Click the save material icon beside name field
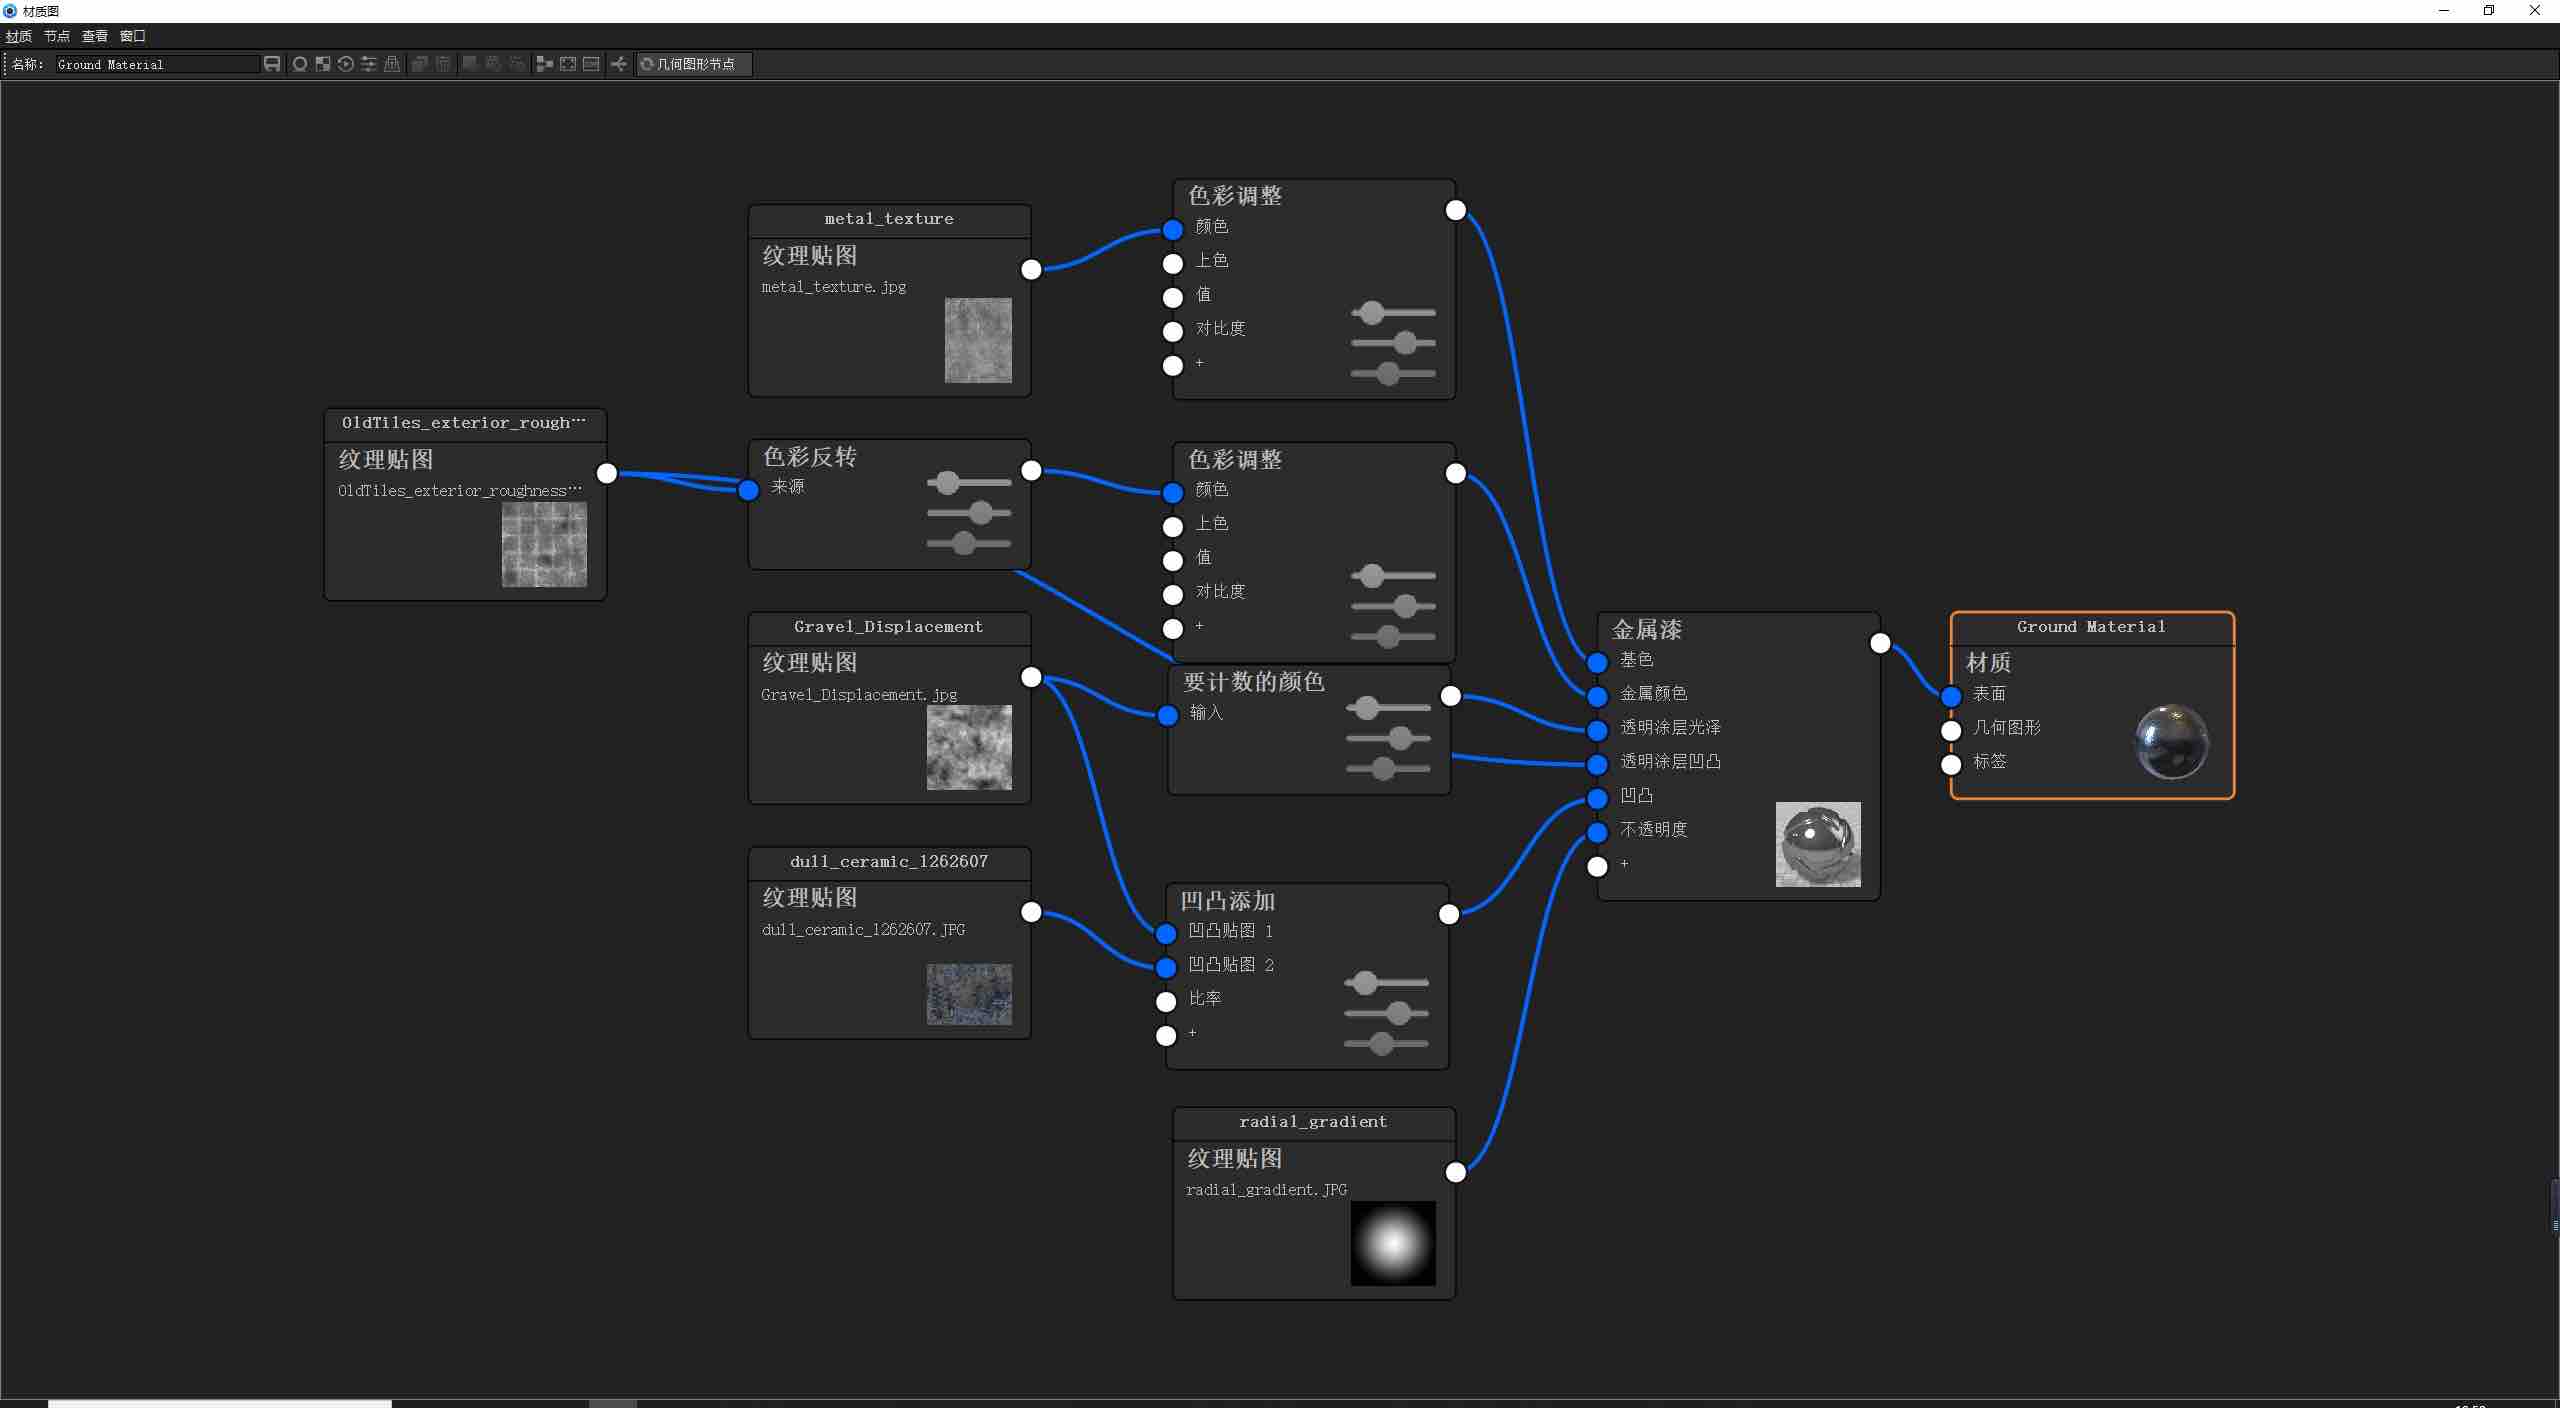This screenshot has width=2560, height=1408. pyautogui.click(x=272, y=64)
